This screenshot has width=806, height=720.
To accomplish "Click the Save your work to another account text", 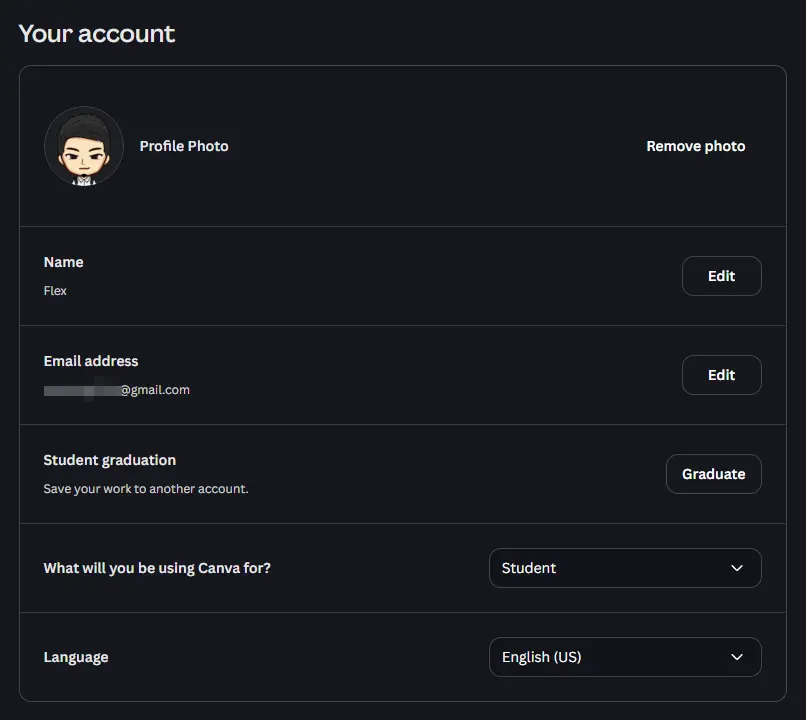I will (146, 489).
